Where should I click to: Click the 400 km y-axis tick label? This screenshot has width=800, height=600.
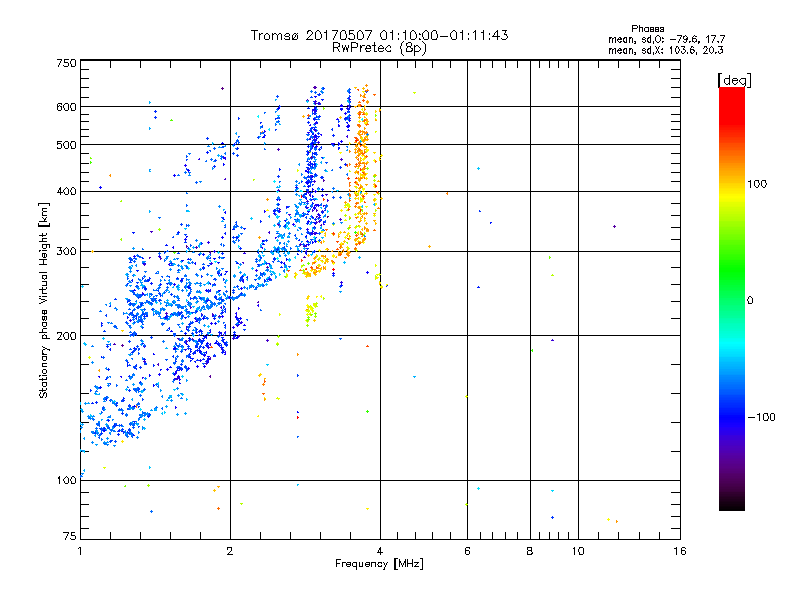(x=66, y=191)
